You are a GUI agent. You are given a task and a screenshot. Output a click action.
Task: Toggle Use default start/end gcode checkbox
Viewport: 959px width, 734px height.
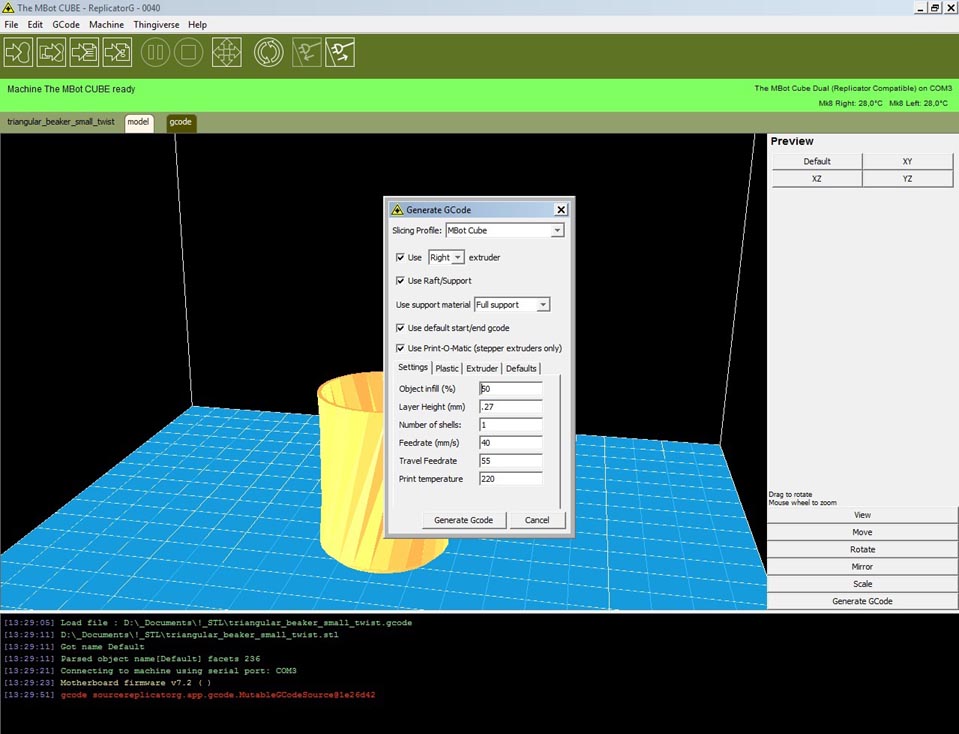(400, 328)
